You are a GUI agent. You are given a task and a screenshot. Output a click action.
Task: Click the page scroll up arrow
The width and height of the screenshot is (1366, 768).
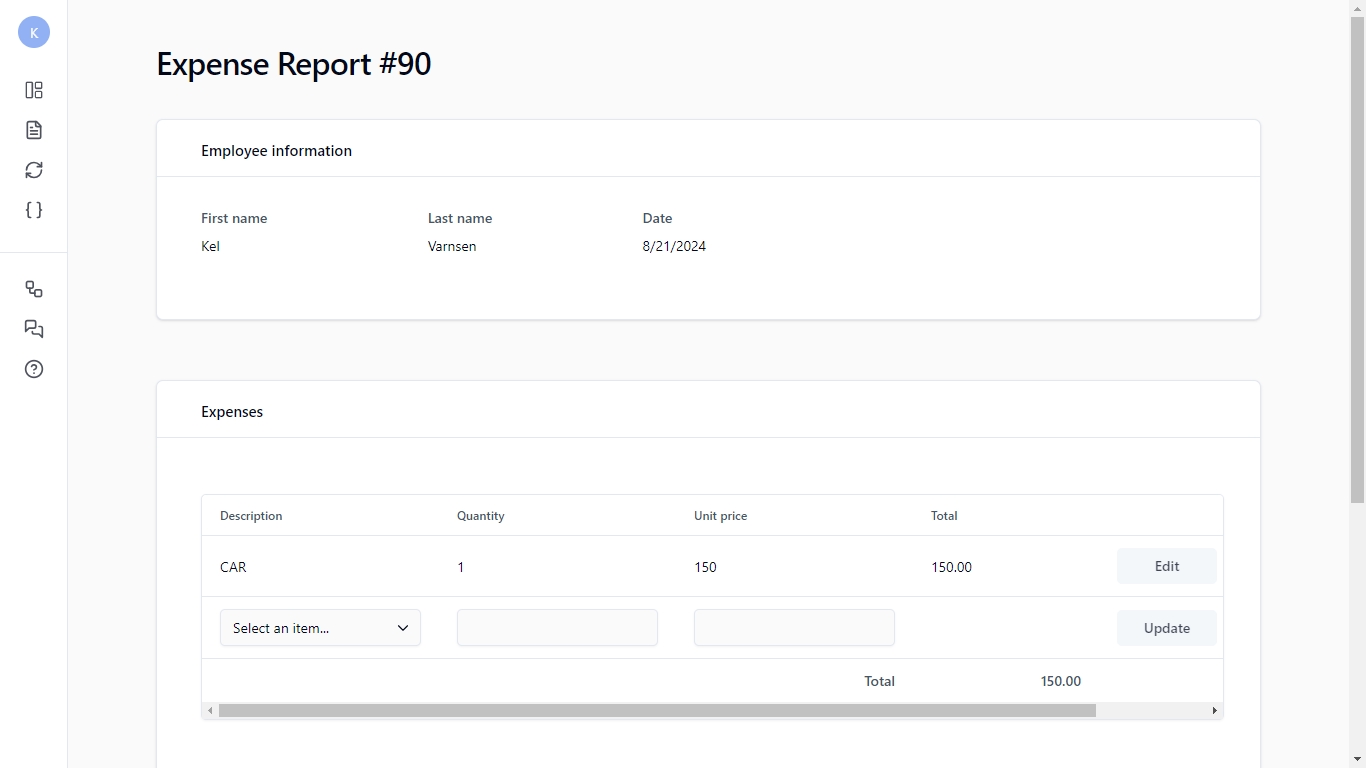(x=1357, y=8)
